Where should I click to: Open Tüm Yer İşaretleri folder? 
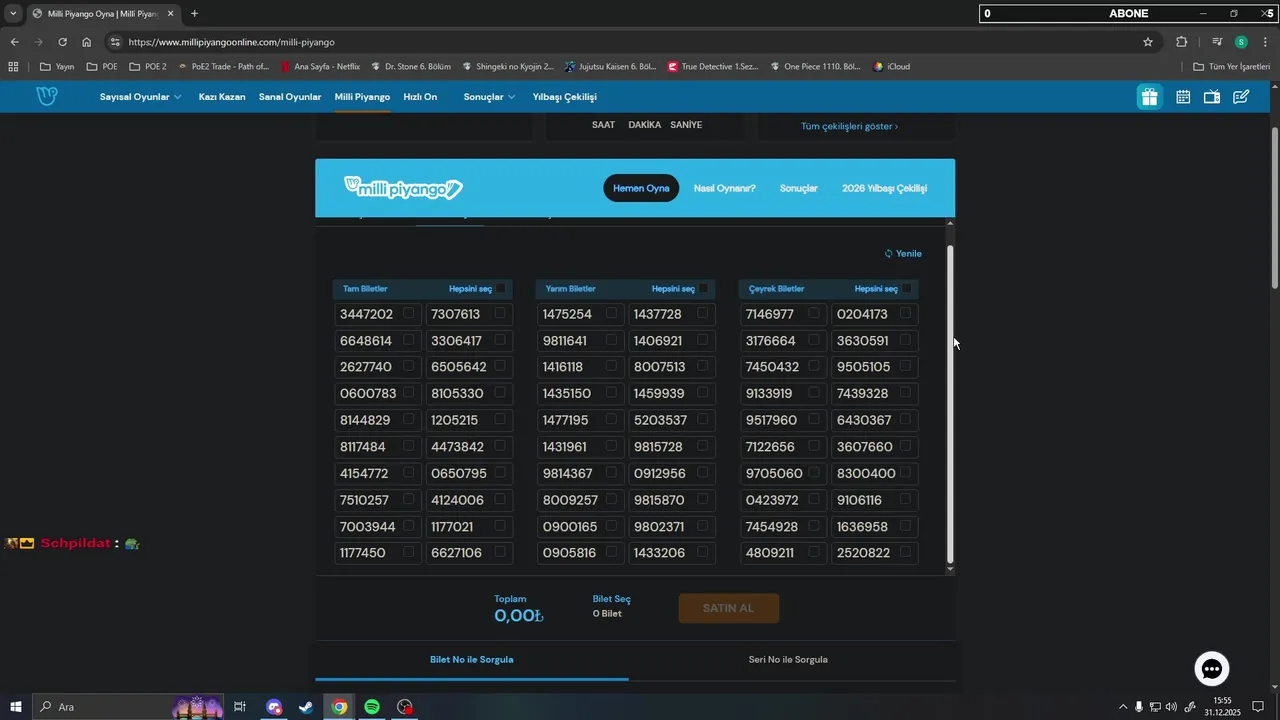pos(1232,67)
